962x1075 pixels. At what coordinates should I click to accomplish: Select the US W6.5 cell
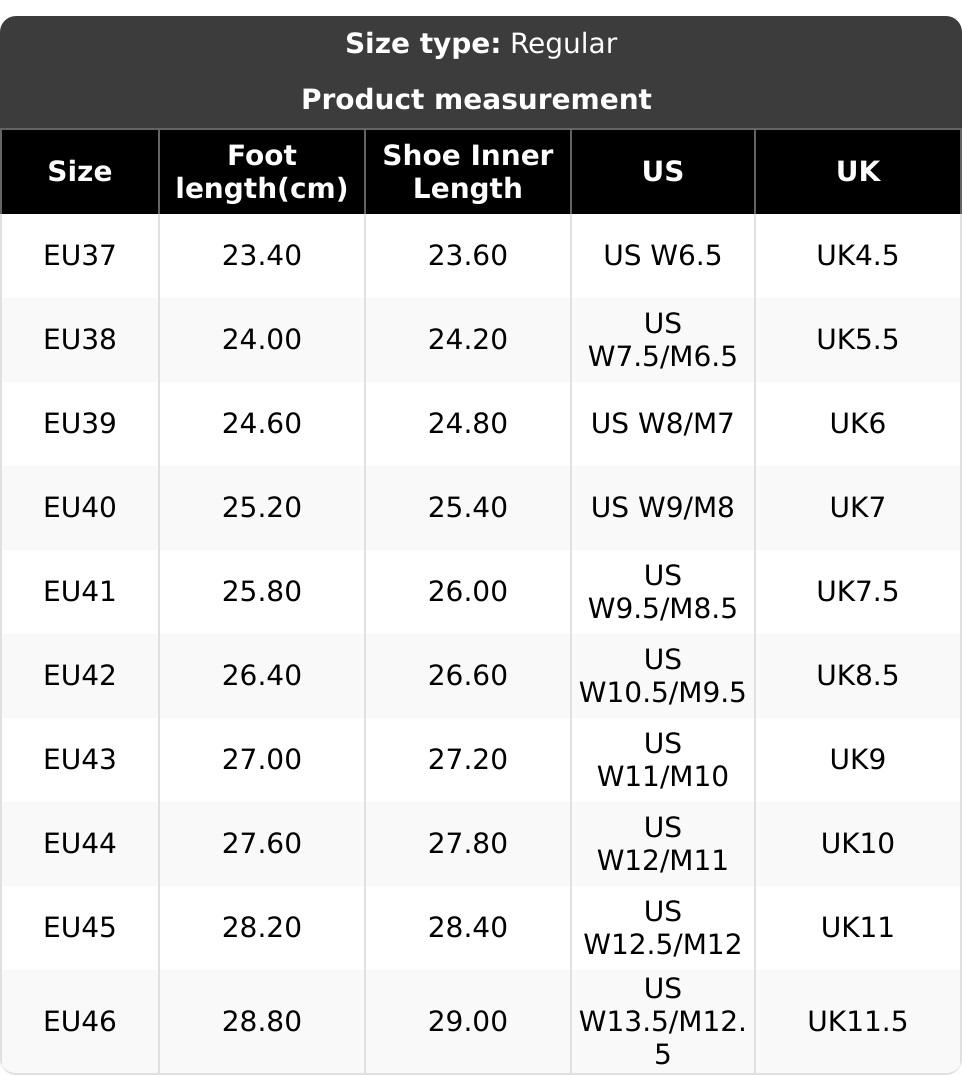[663, 256]
